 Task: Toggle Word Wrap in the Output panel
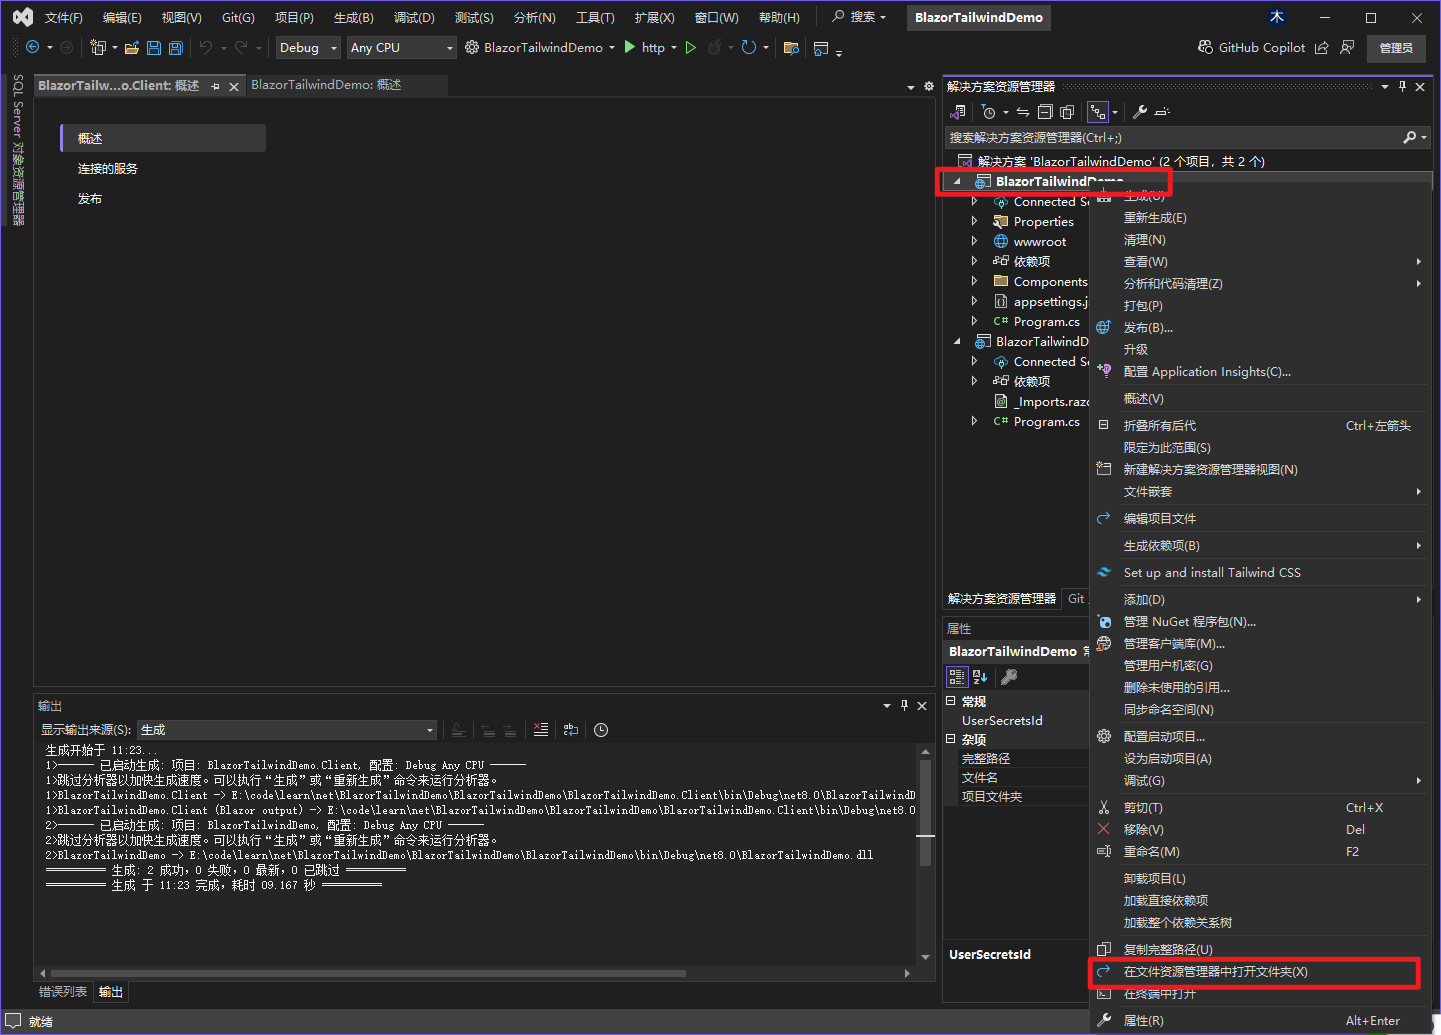571,730
